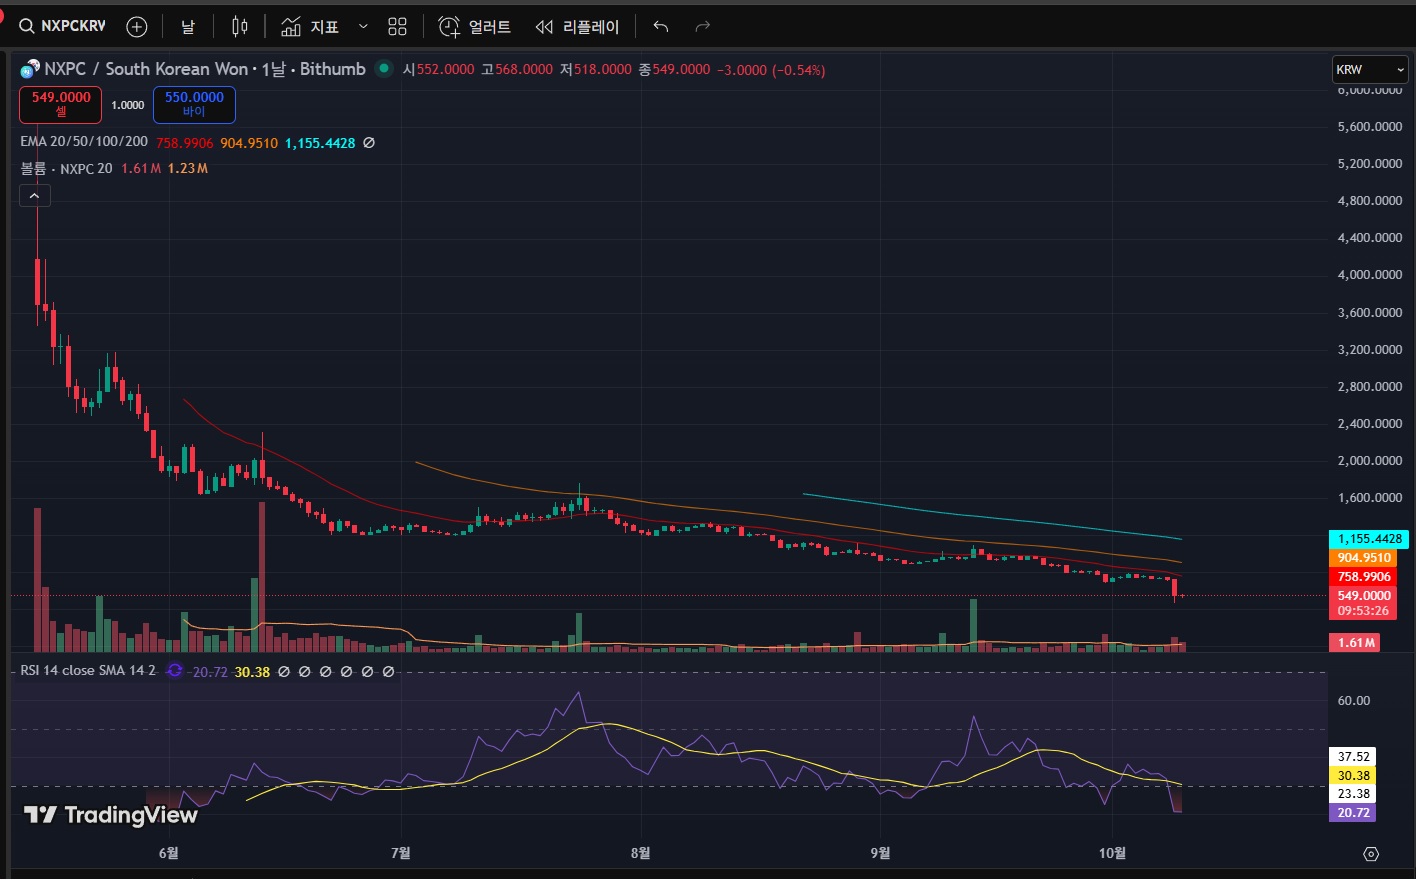
Task: Redo the last chart action
Action: 702,27
